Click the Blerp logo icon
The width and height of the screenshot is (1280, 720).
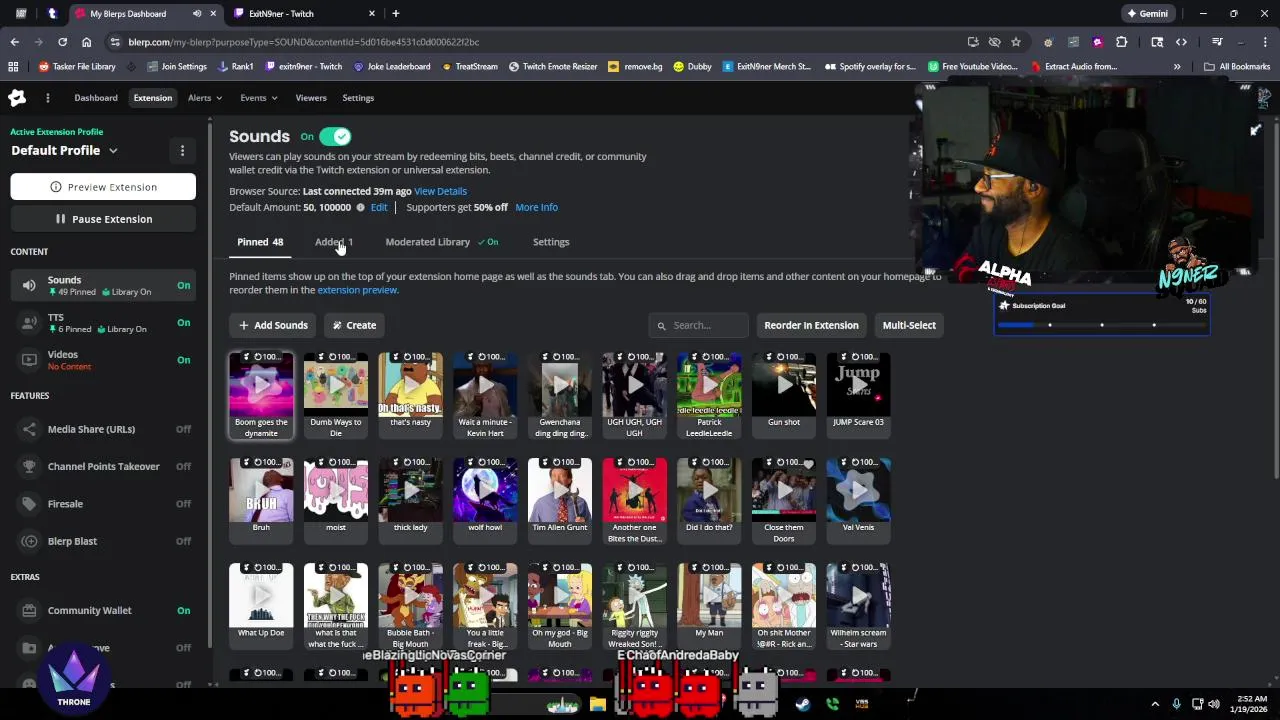(x=17, y=98)
